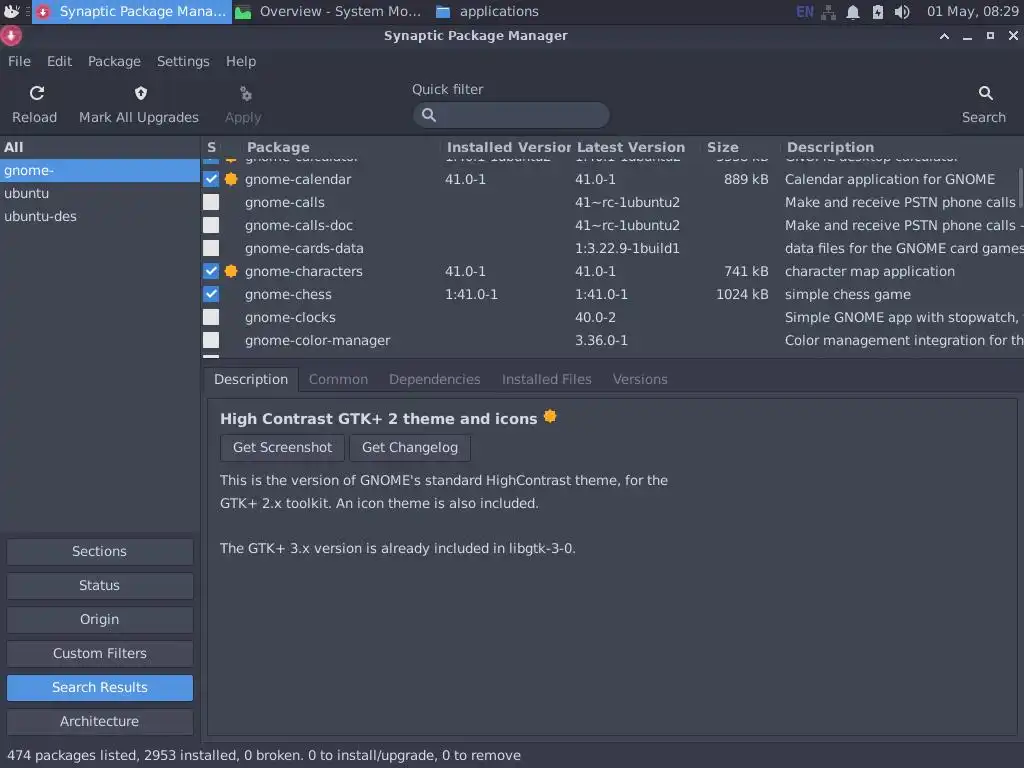Viewport: 1024px width, 768px height.
Task: Switch to applications file manager taskbar window
Action: 487,12
